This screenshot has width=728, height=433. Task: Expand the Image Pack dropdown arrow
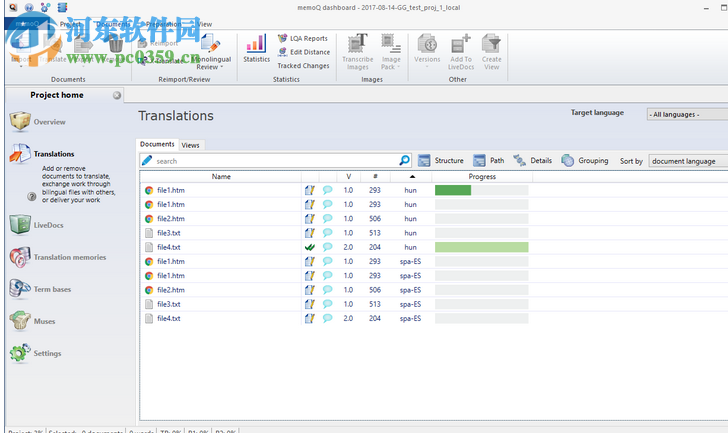(x=398, y=67)
